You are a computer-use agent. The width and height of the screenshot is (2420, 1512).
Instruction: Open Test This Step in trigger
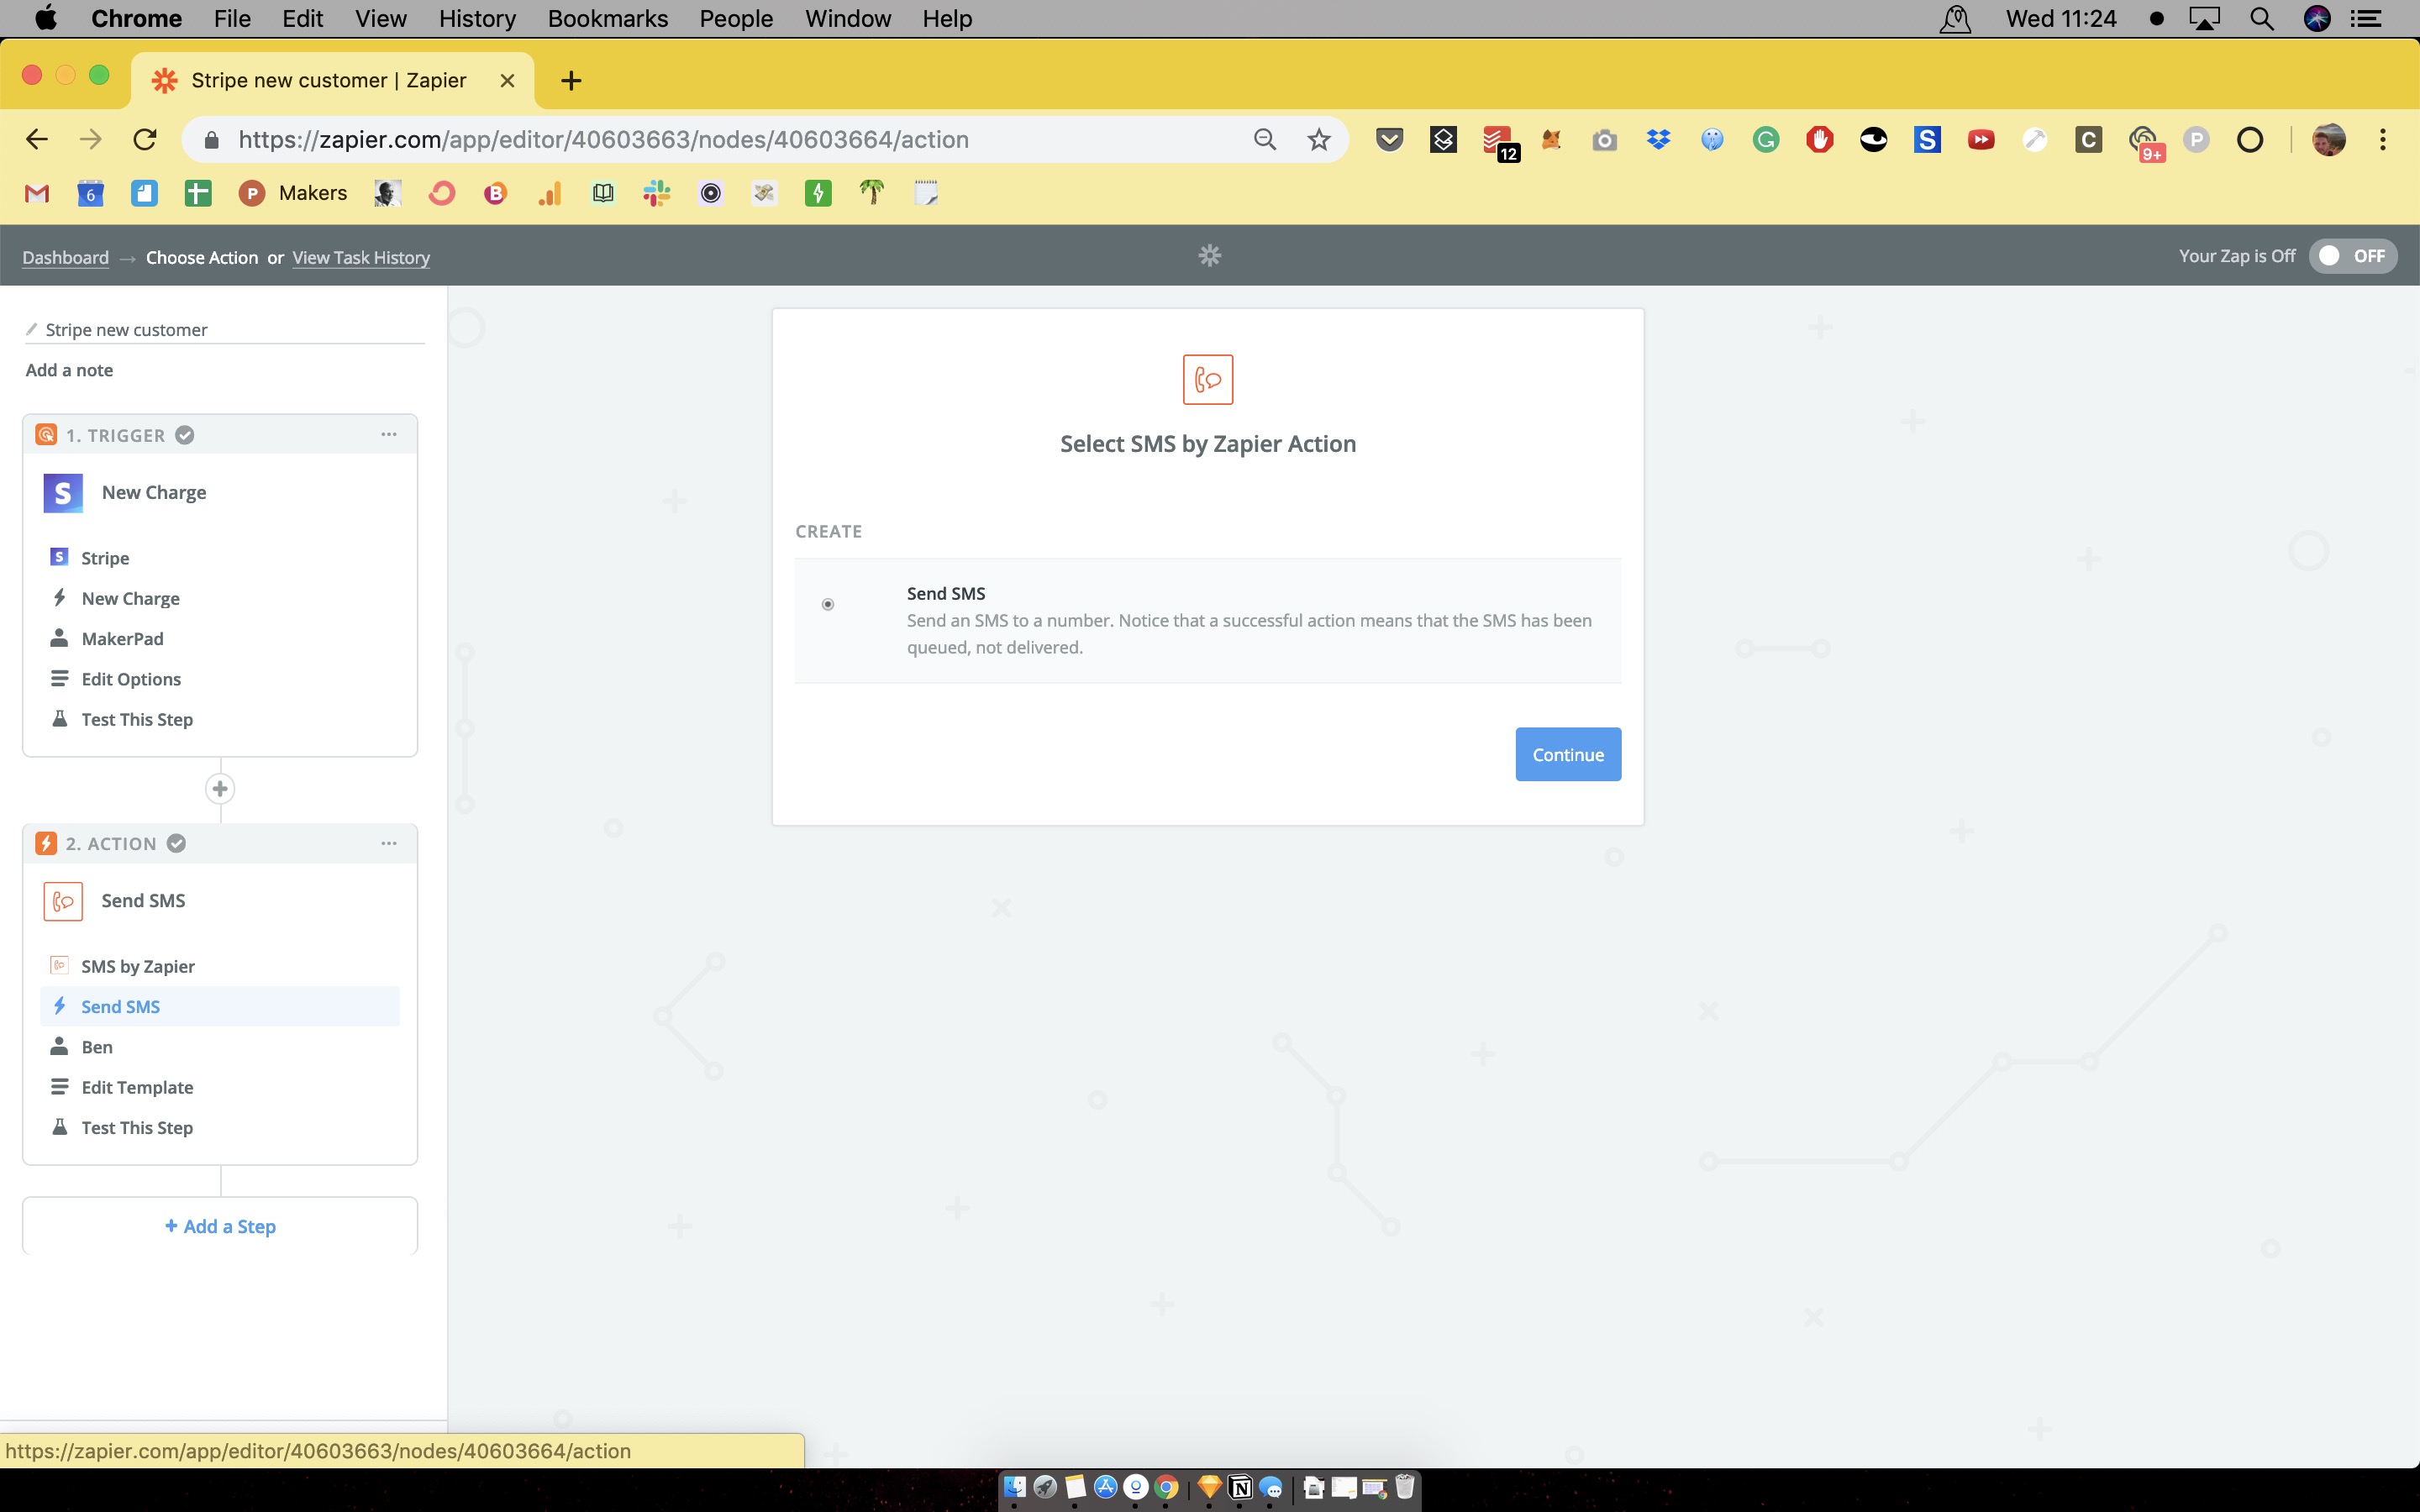point(220,719)
